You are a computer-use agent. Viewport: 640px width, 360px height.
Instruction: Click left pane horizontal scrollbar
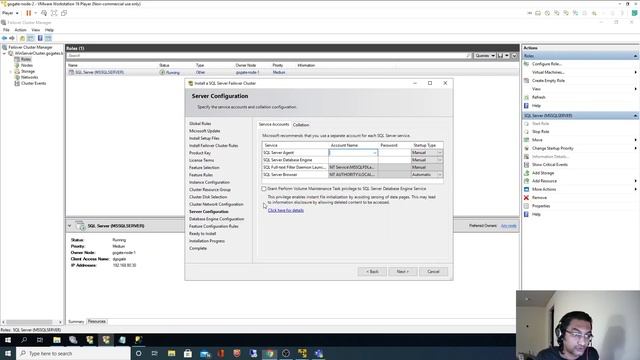coord(29,322)
